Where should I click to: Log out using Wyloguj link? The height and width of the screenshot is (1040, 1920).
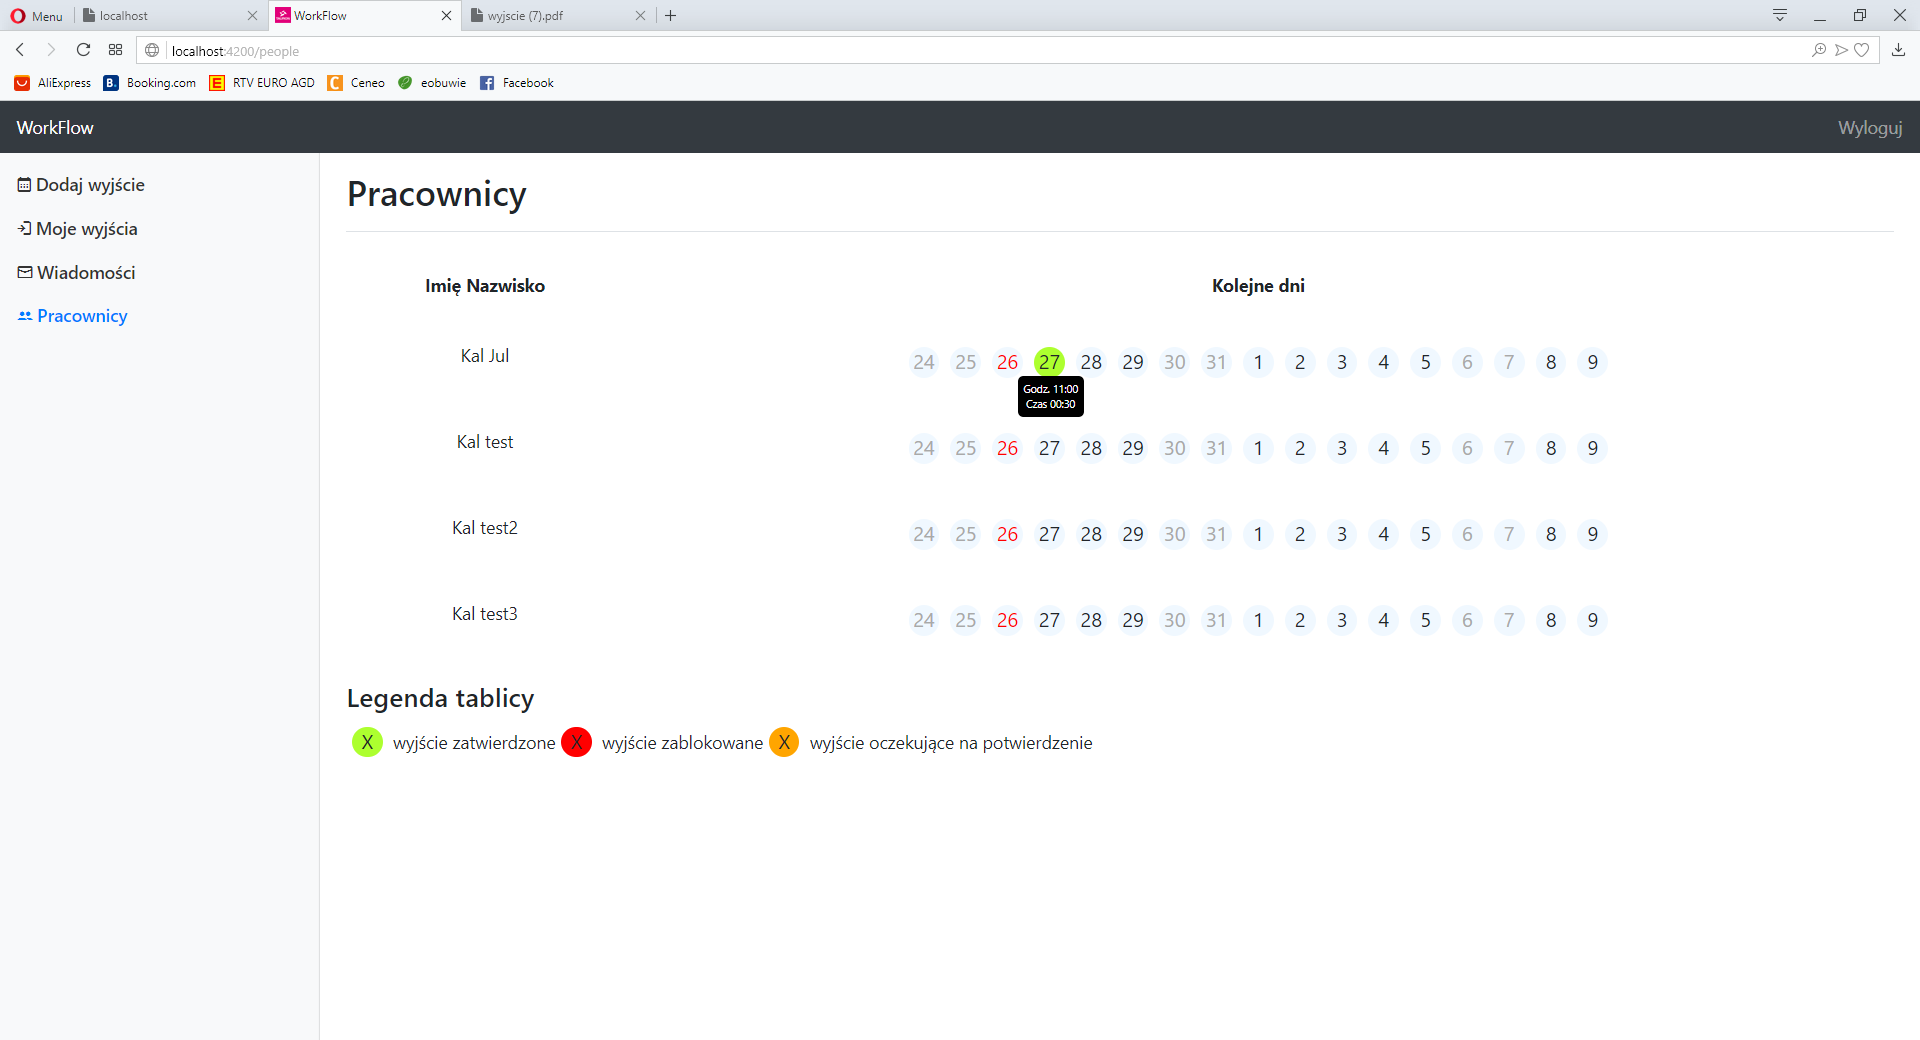[1870, 128]
